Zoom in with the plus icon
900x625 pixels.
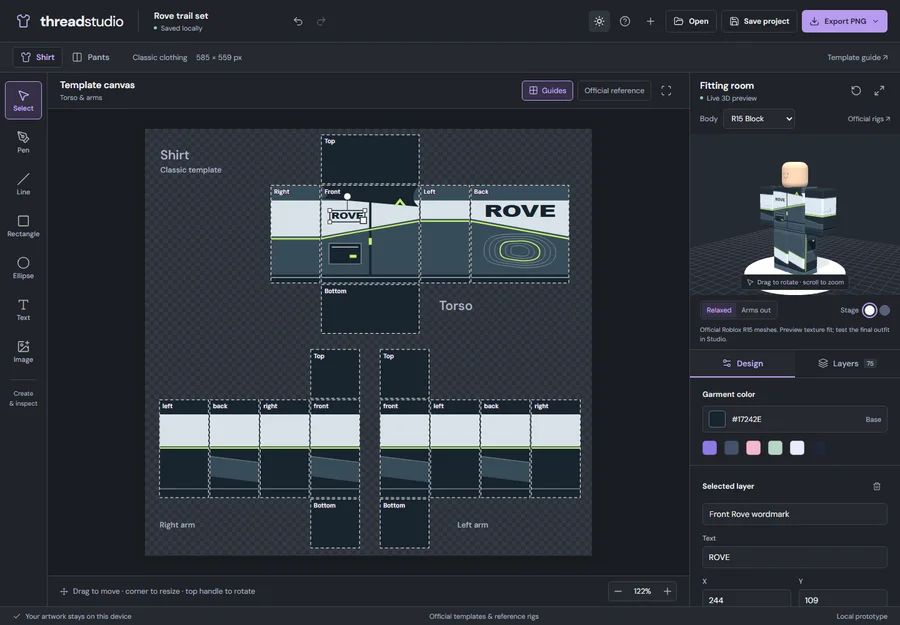[668, 591]
